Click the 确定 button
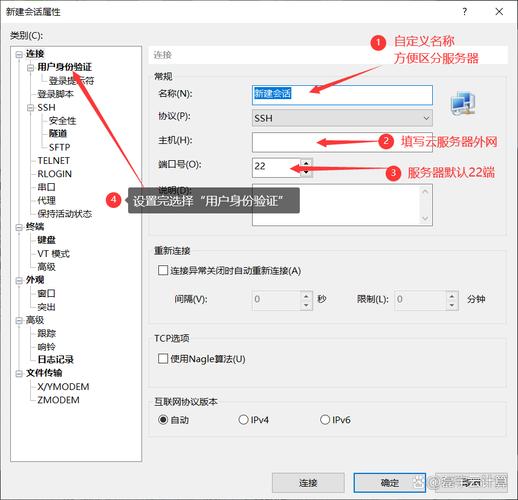Viewport: 518px width, 500px height. pos(390,482)
